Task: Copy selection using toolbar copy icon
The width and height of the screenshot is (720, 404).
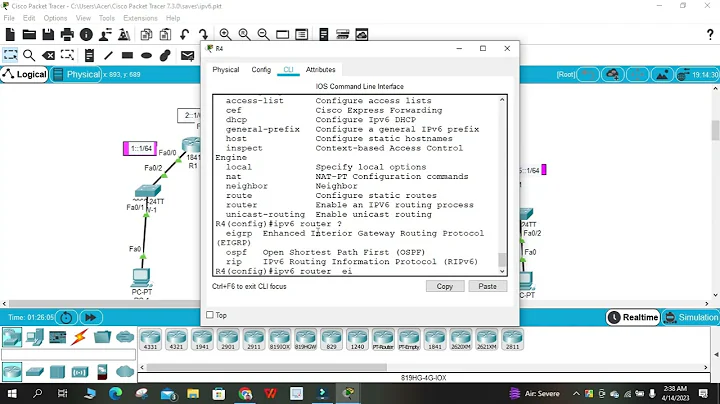Action: pos(146,34)
